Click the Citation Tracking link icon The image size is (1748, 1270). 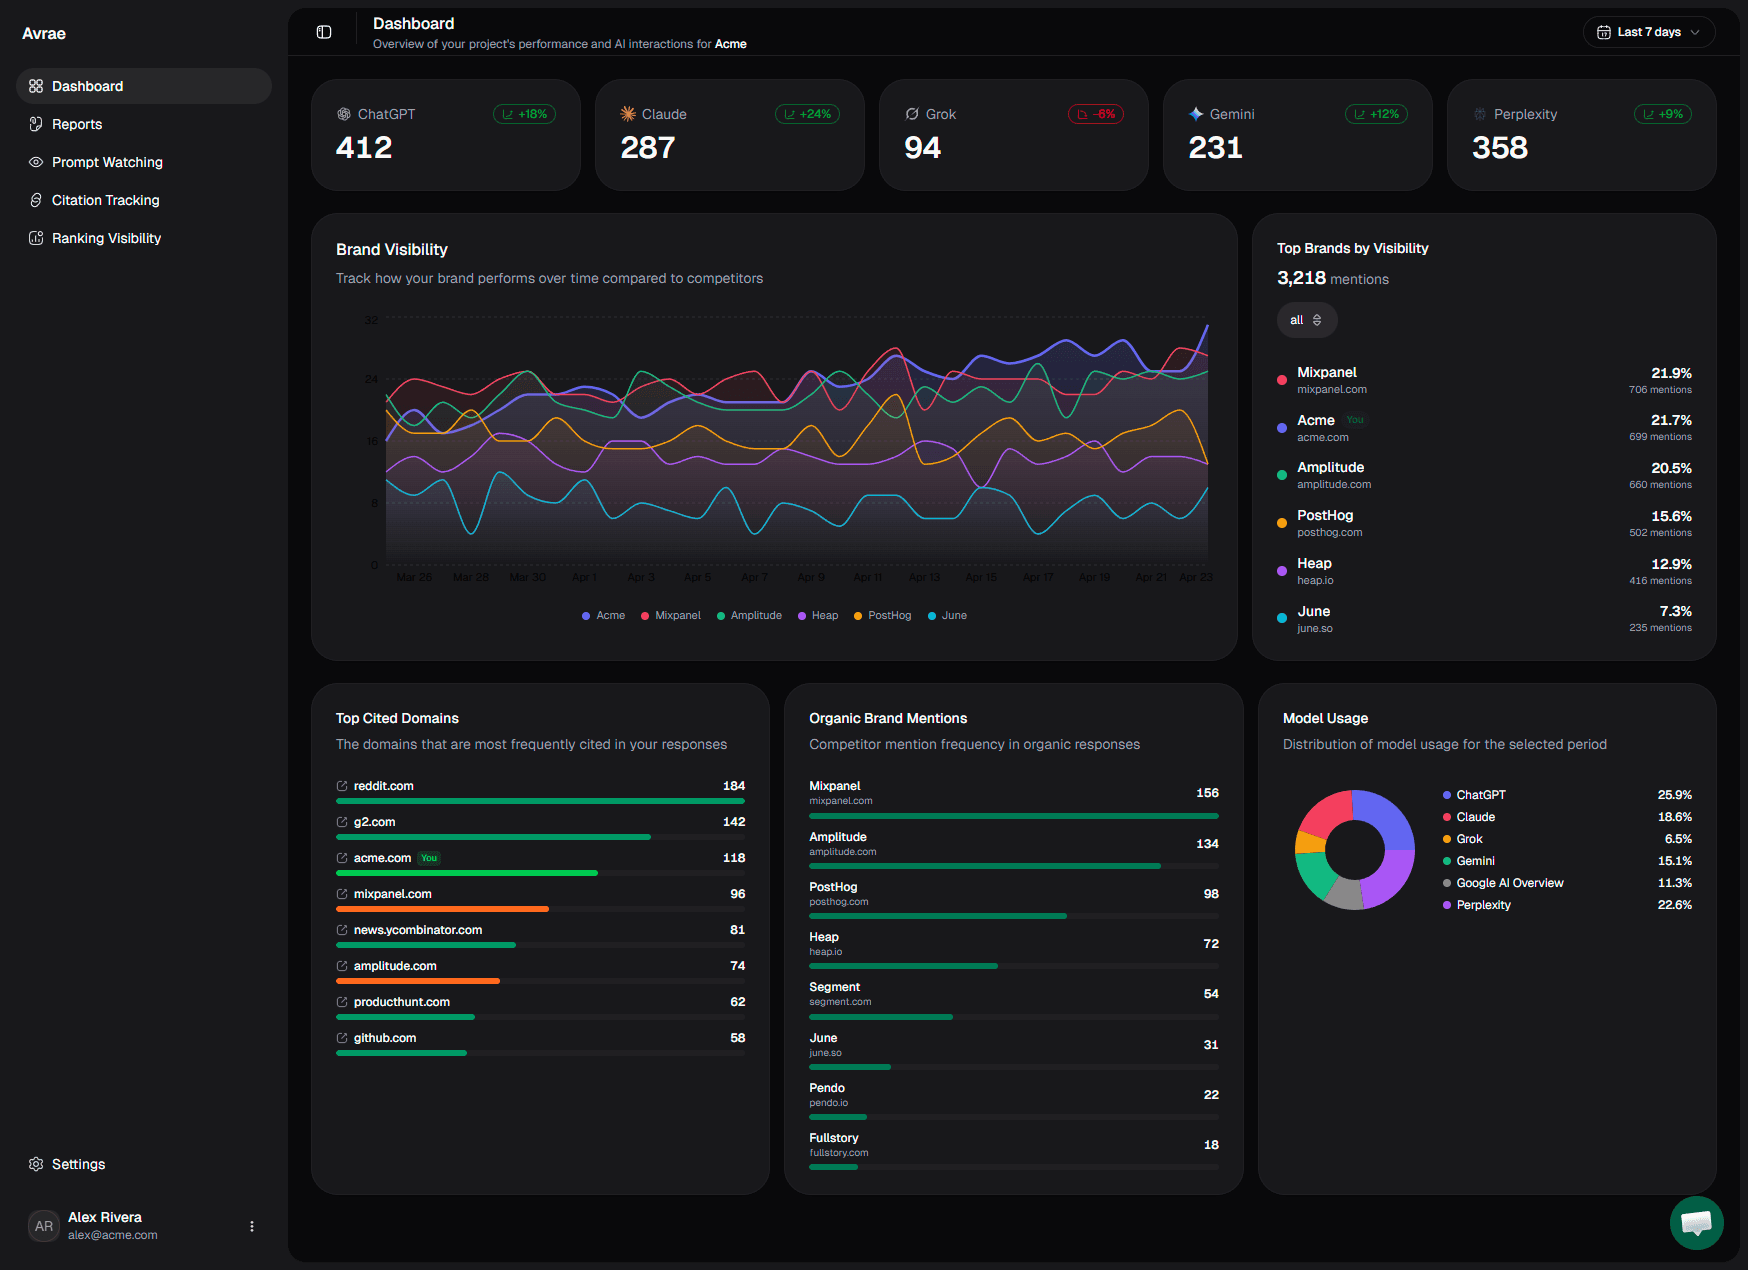tap(36, 200)
